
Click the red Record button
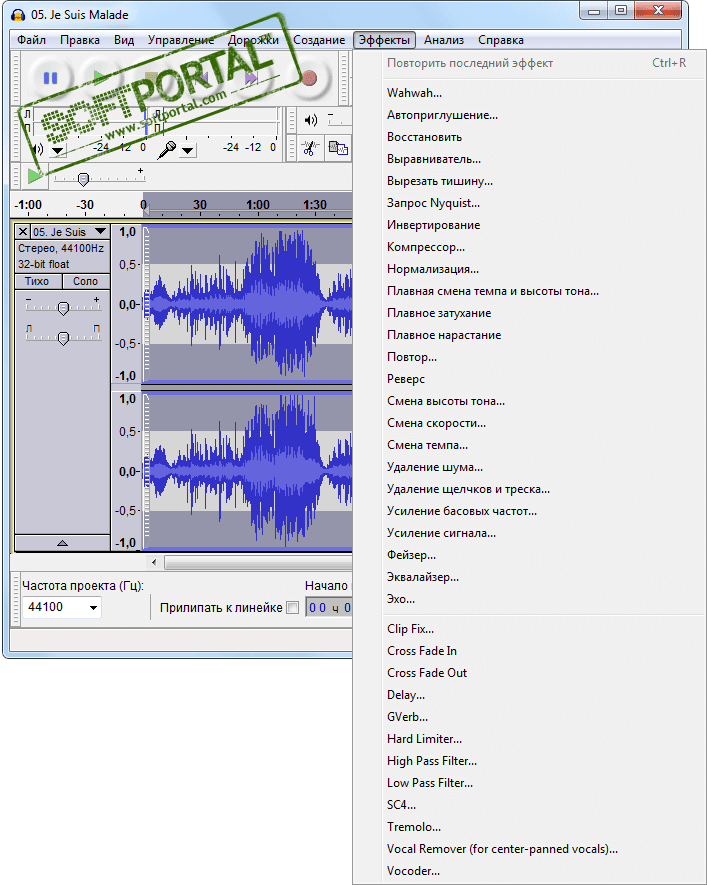(309, 77)
